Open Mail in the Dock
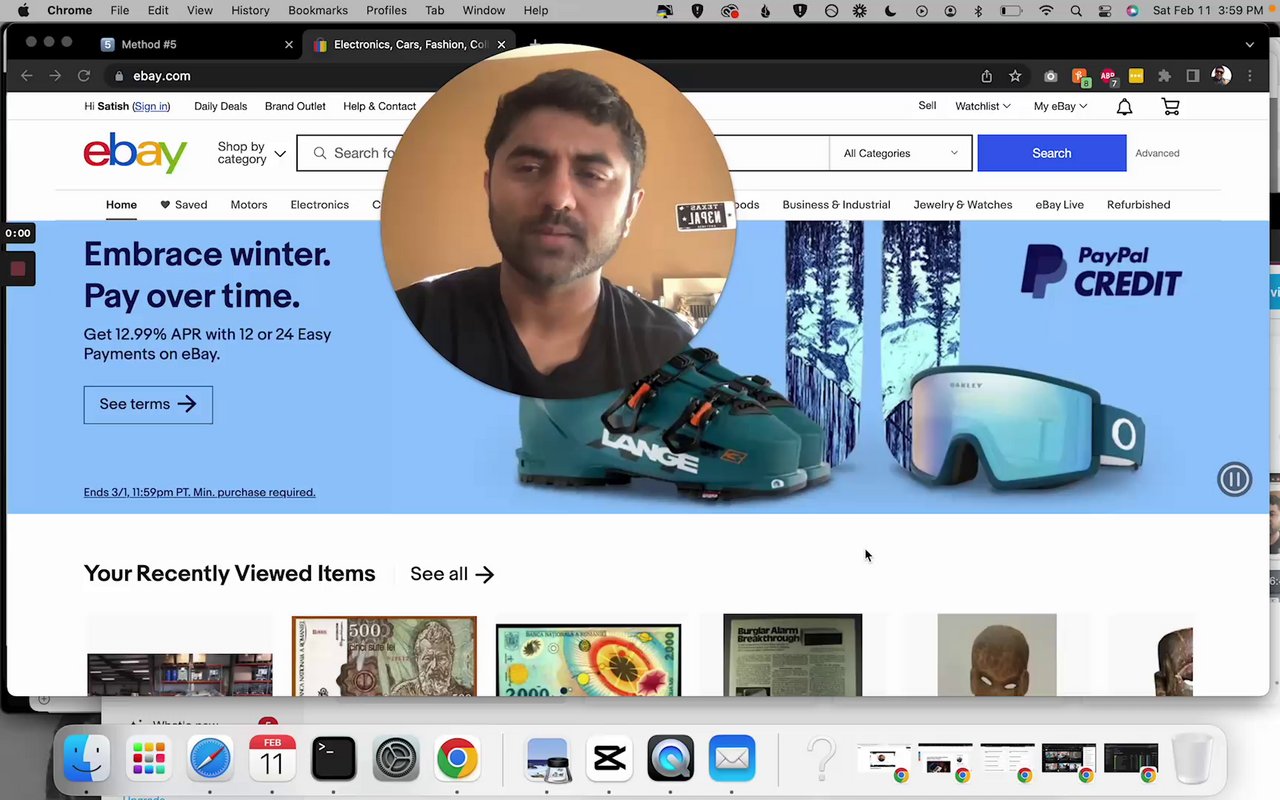The width and height of the screenshot is (1280, 800). pos(732,760)
